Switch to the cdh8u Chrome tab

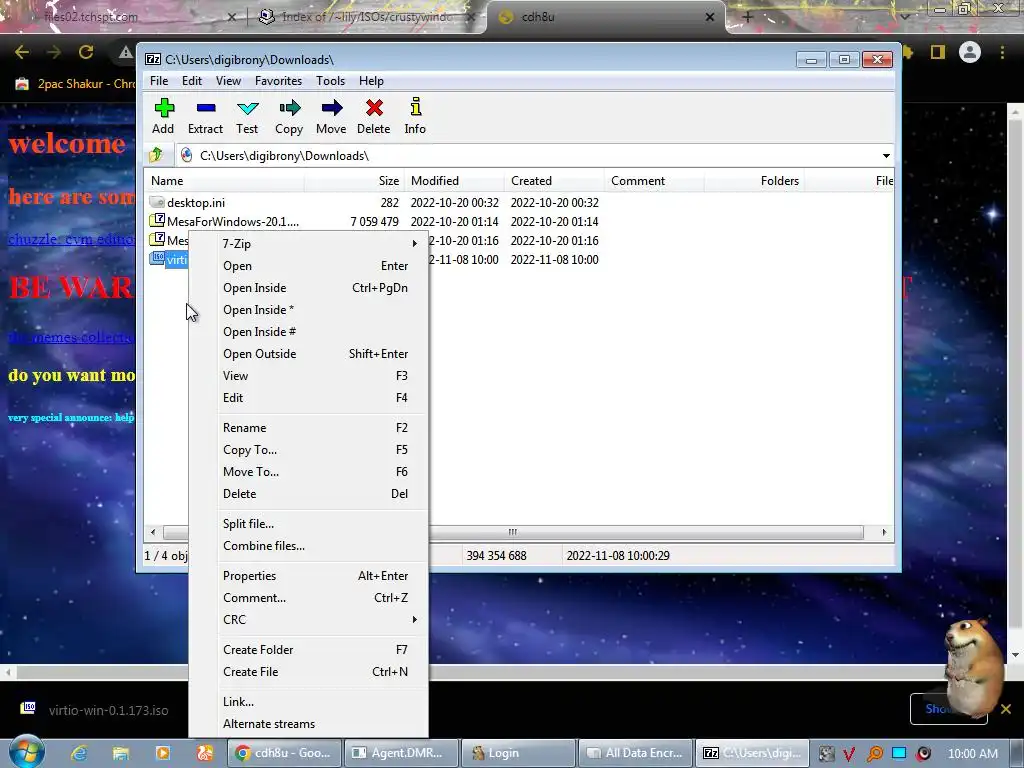605,17
